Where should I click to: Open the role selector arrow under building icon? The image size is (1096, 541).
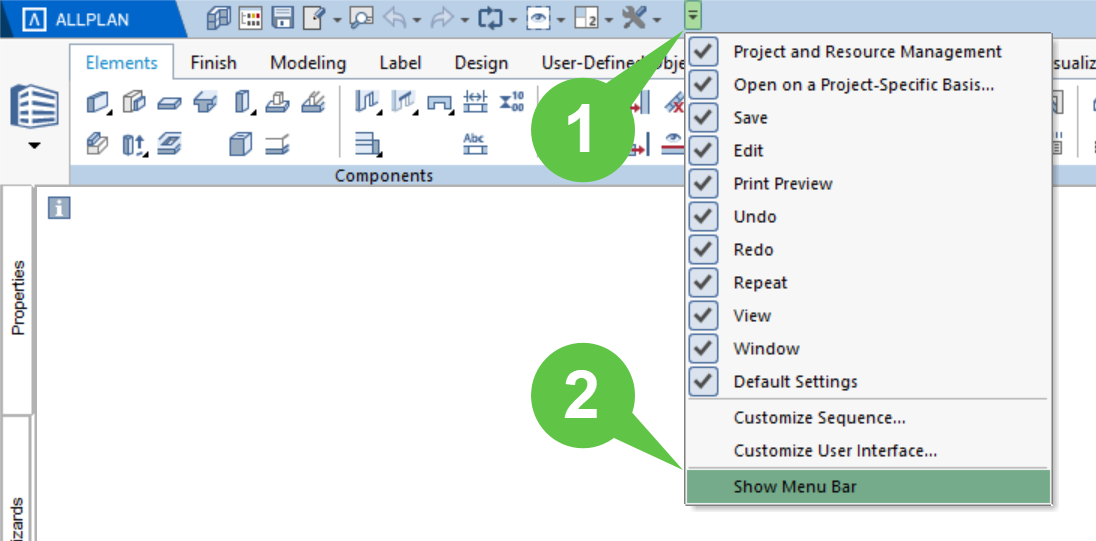[x=34, y=146]
